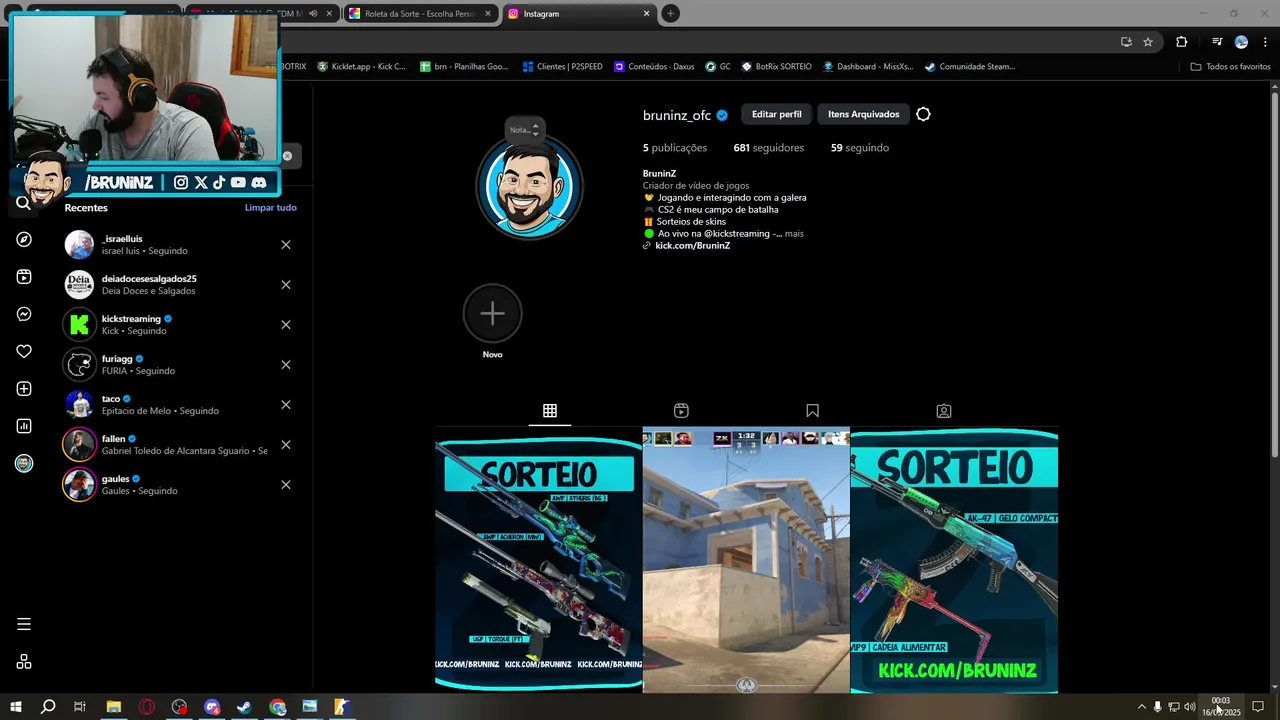1280x720 pixels.
Task: Open profile settings gear icon
Action: click(923, 114)
